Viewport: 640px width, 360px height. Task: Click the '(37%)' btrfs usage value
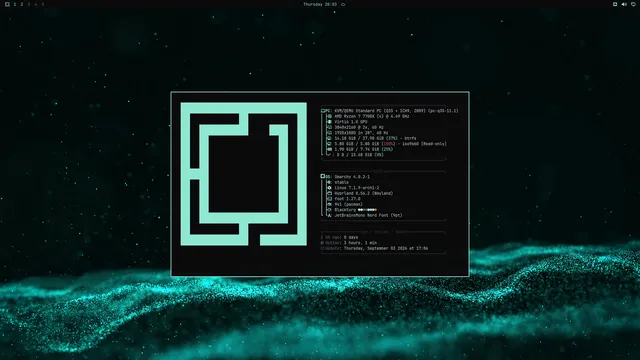391,138
